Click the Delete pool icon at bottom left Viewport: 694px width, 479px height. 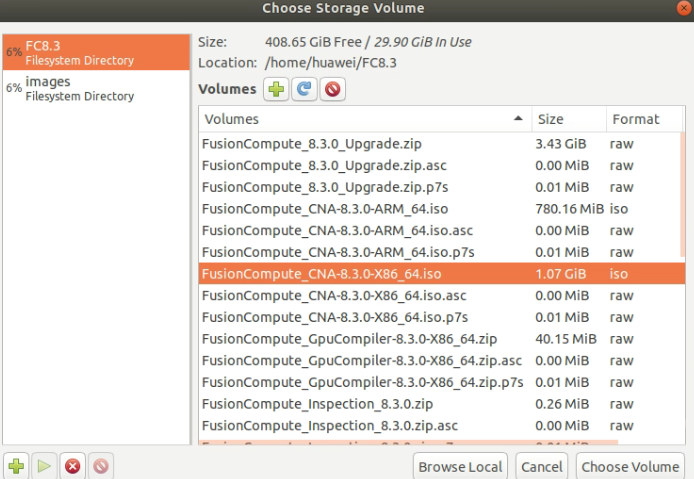tap(101, 466)
